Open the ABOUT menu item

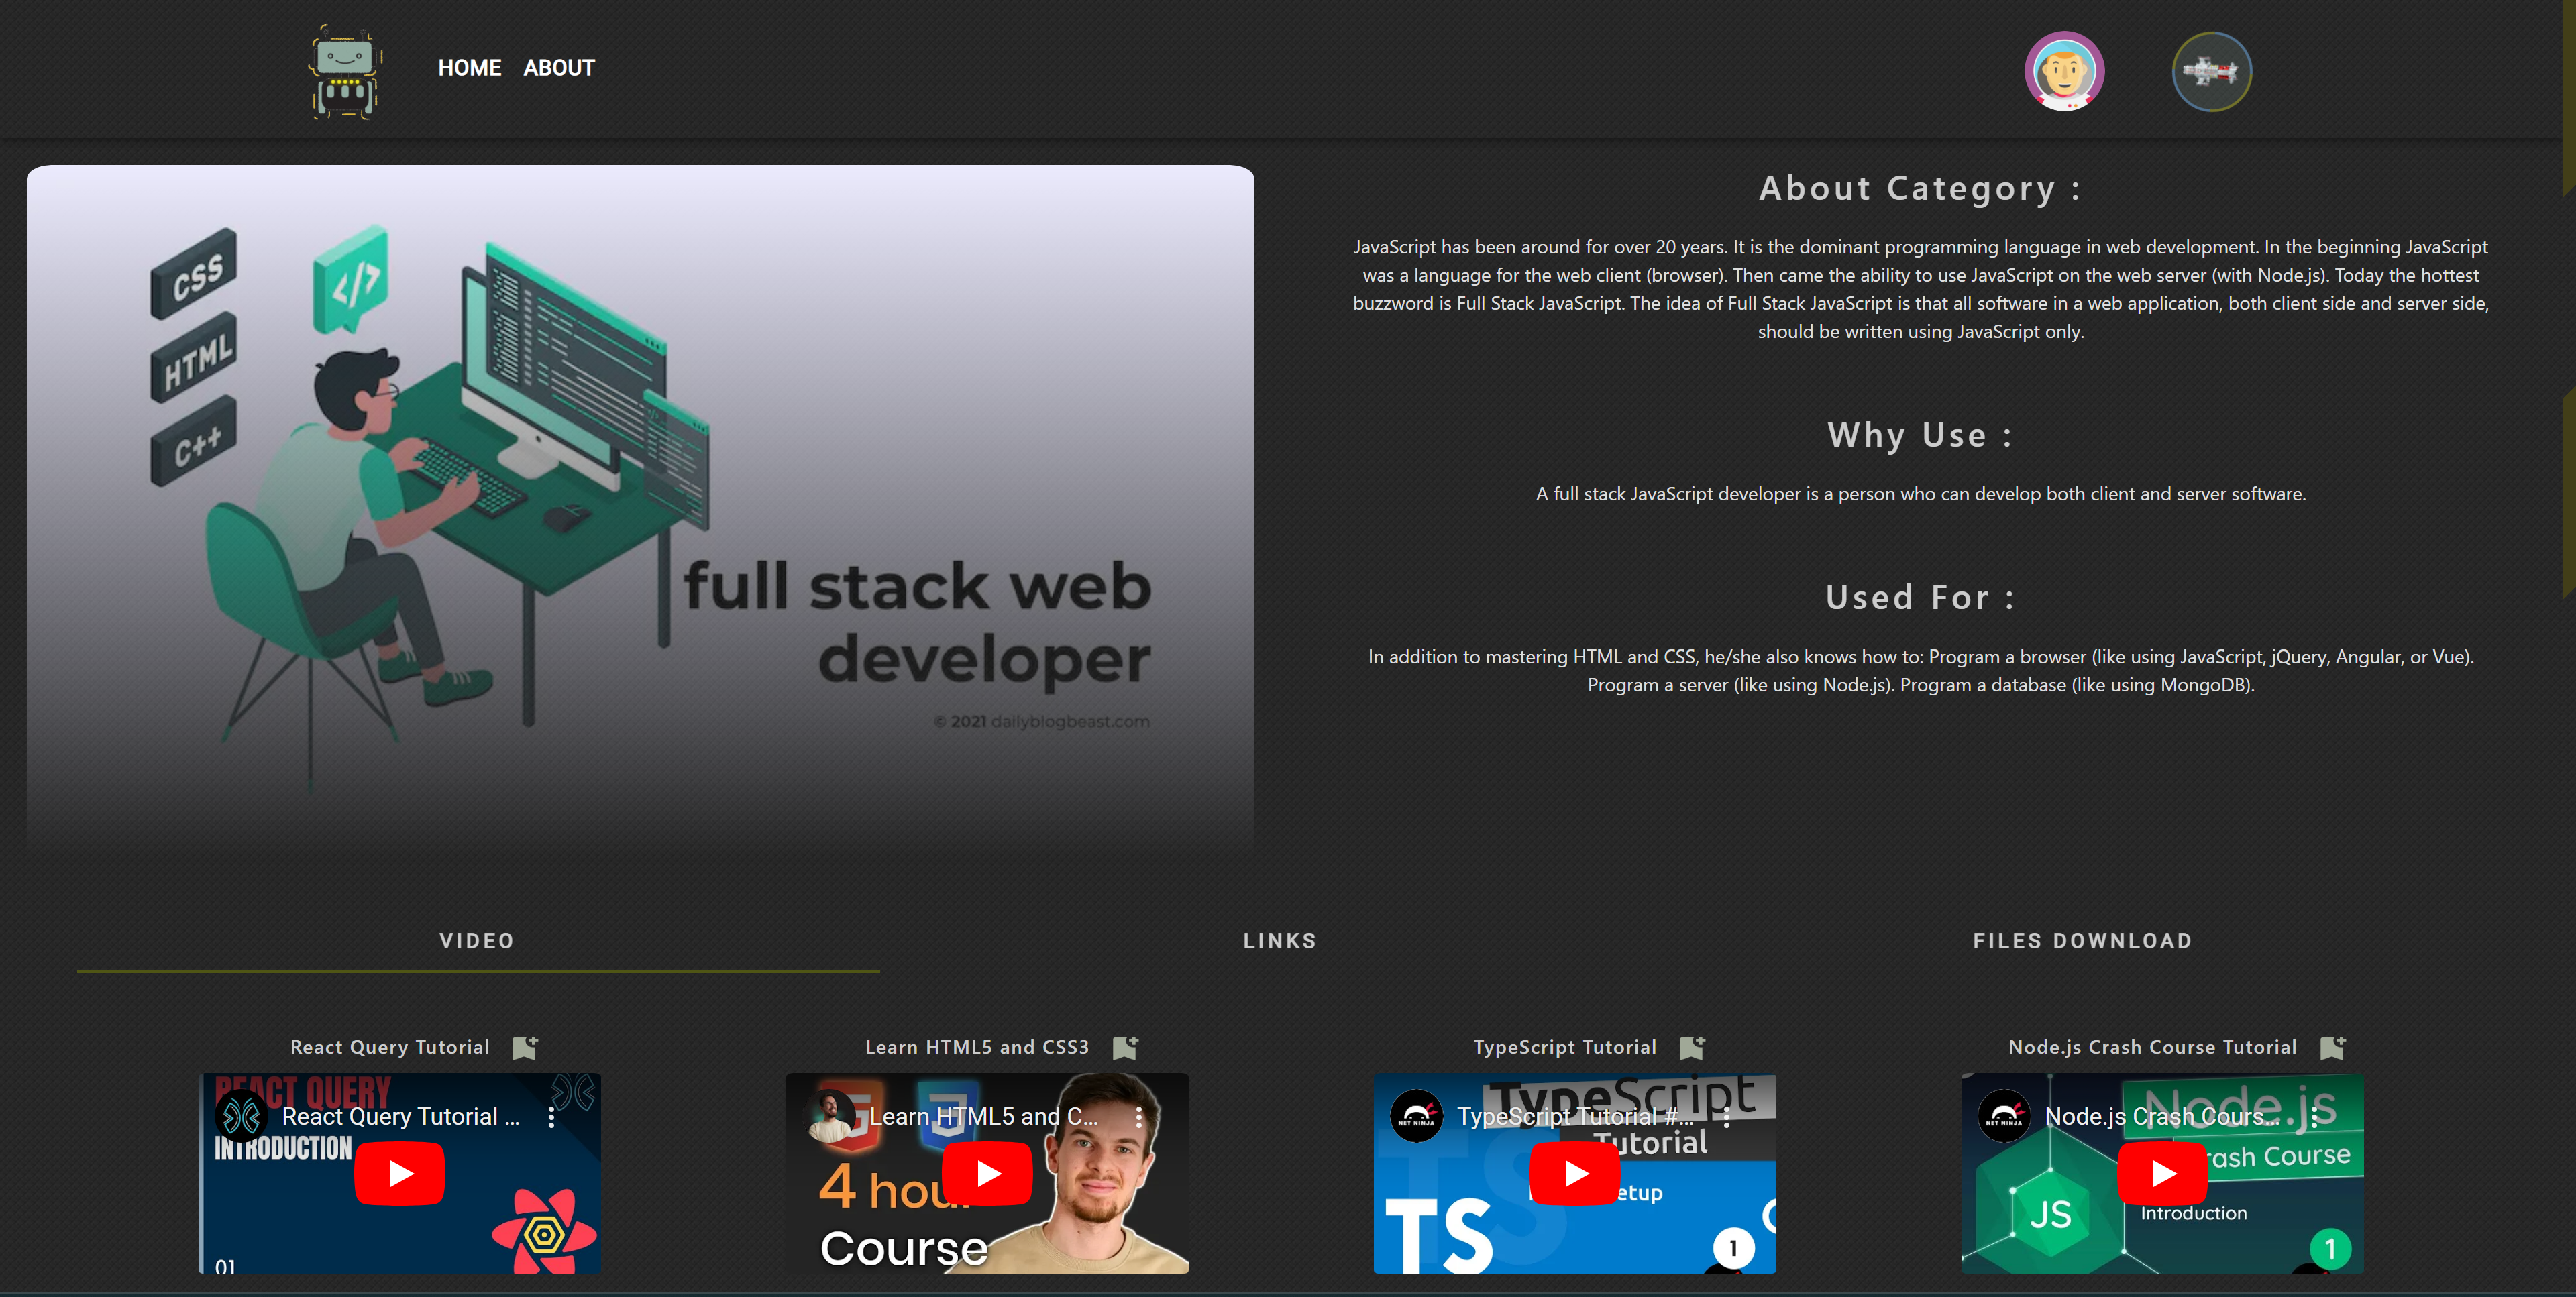[559, 68]
